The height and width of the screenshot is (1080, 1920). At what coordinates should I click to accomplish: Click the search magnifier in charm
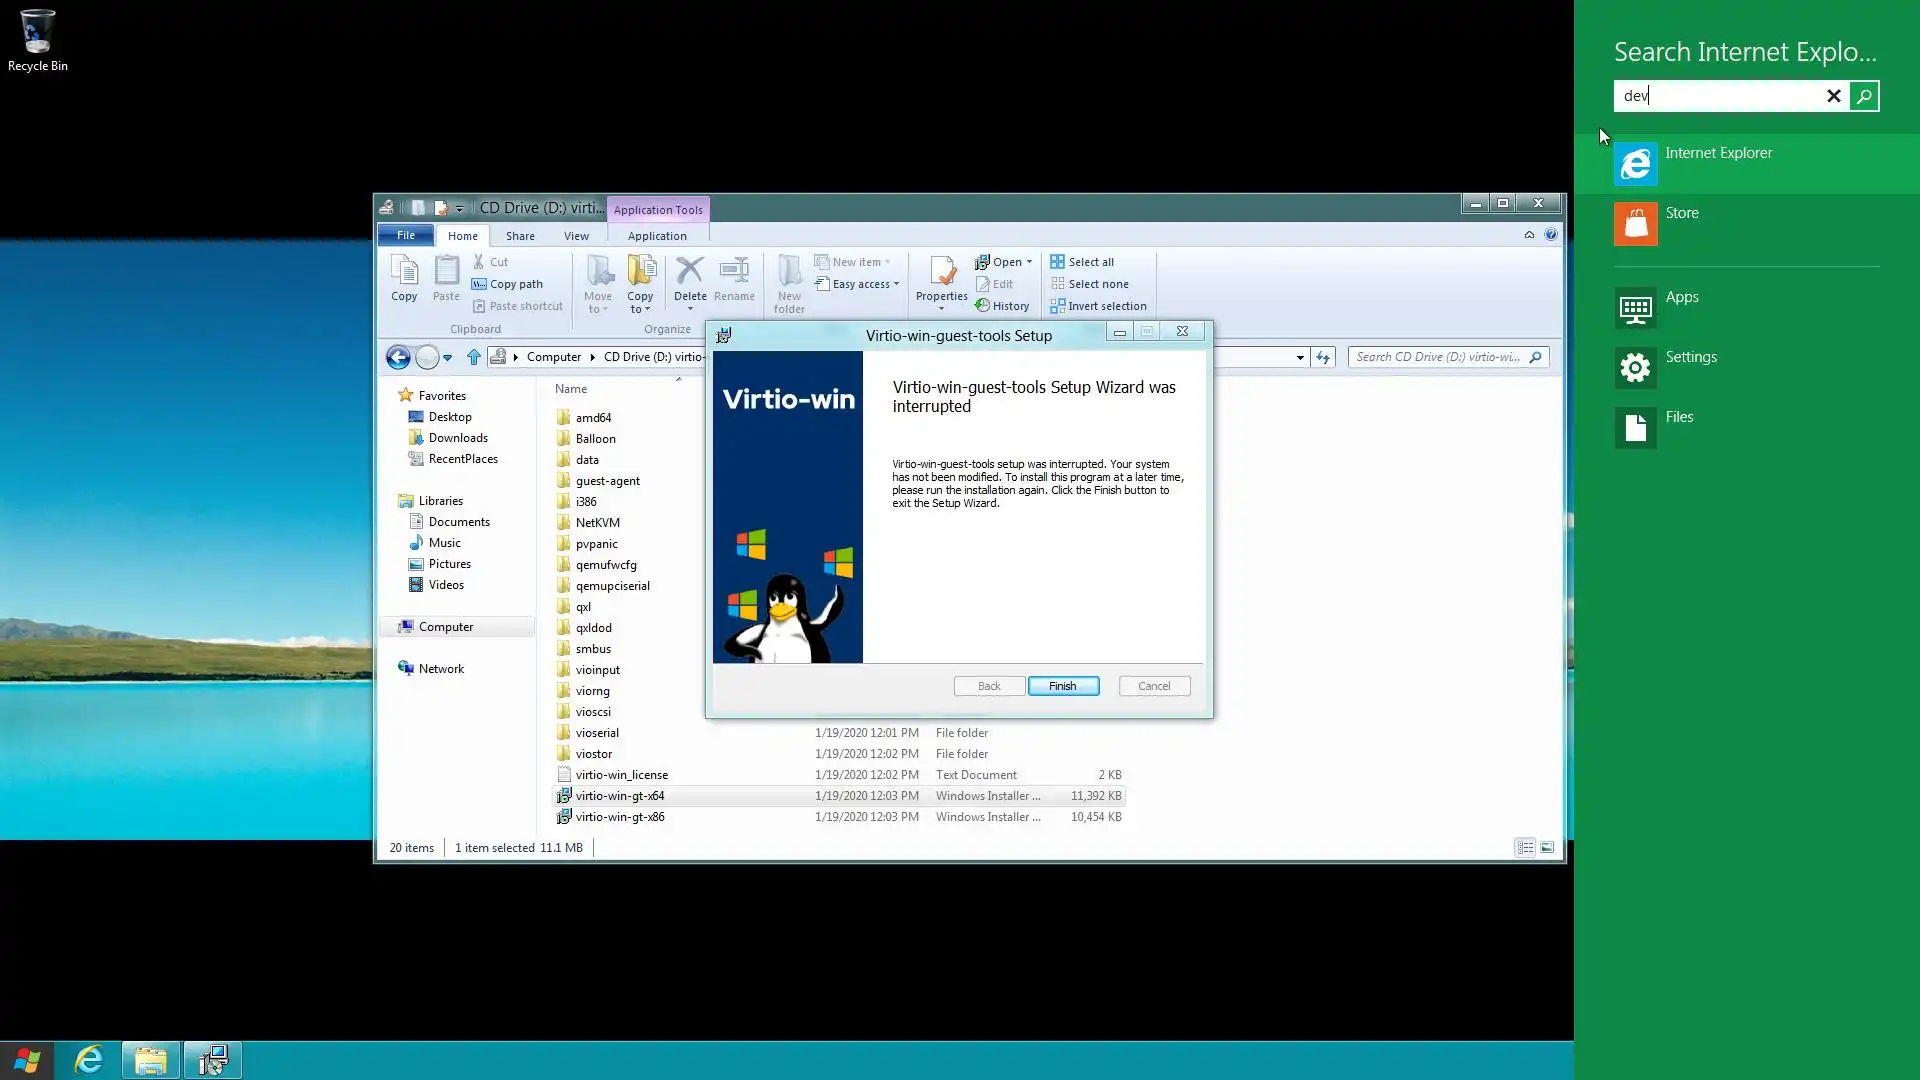click(1864, 96)
